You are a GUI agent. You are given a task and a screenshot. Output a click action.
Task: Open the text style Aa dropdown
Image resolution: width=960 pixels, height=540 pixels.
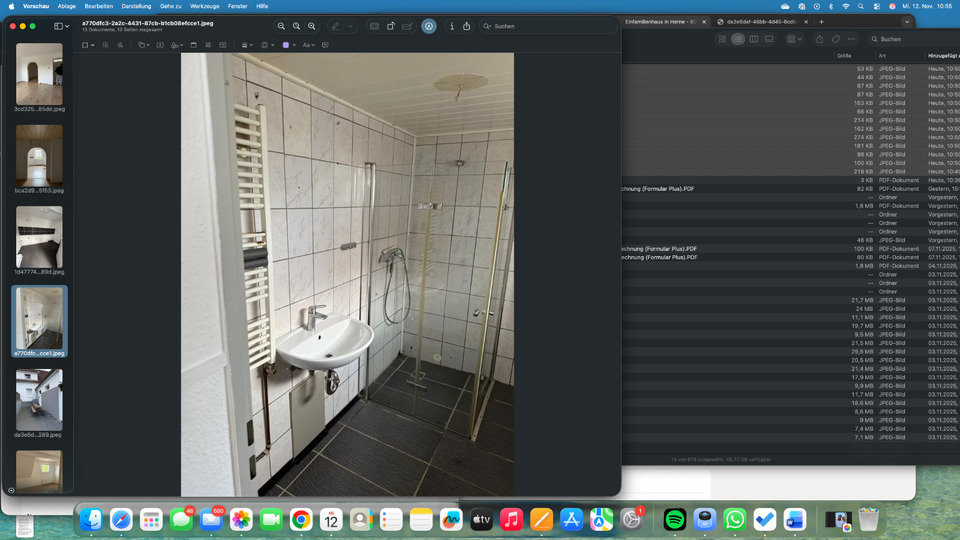[309, 45]
